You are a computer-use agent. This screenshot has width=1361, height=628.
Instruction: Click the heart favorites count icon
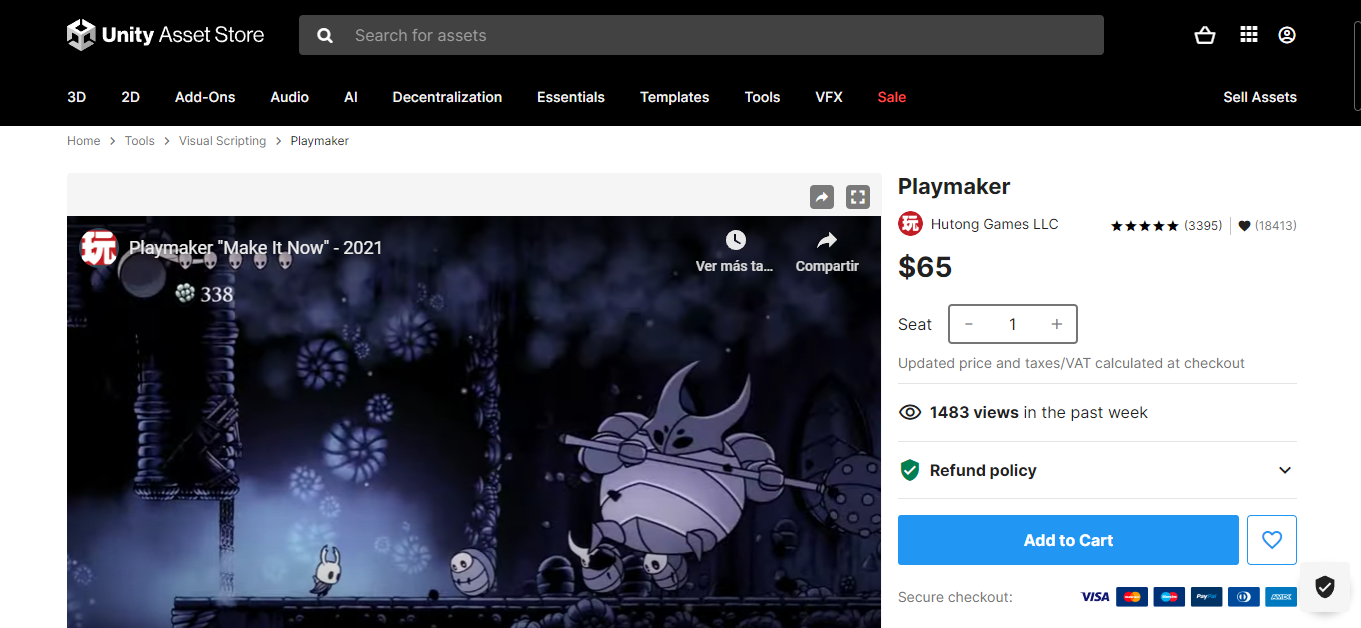point(1244,226)
